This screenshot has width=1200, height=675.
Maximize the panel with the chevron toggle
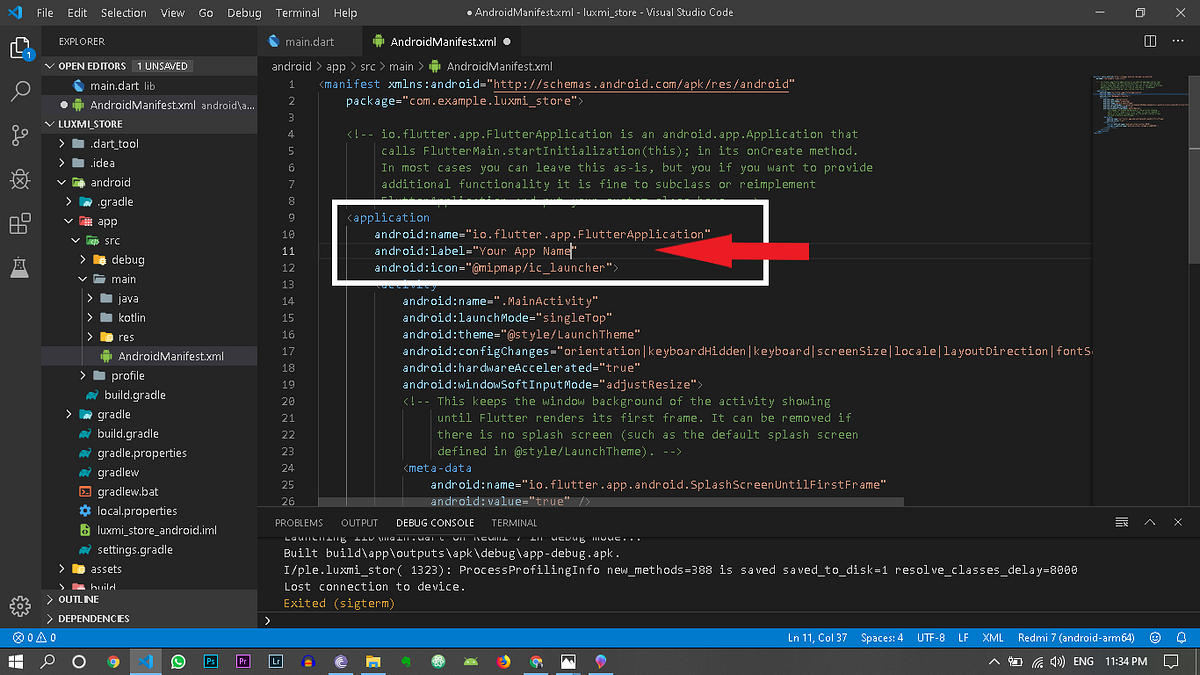tap(1149, 522)
